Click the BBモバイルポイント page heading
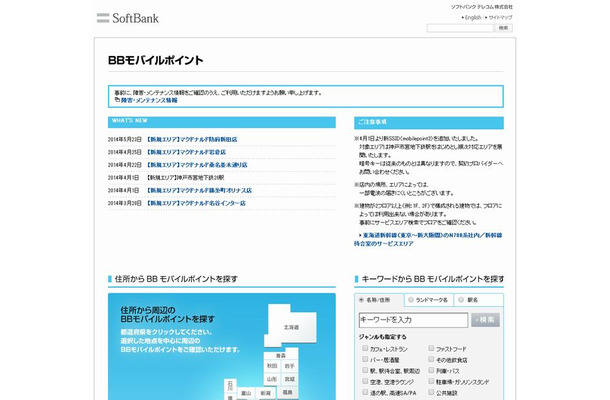The image size is (610, 400). [x=156, y=60]
